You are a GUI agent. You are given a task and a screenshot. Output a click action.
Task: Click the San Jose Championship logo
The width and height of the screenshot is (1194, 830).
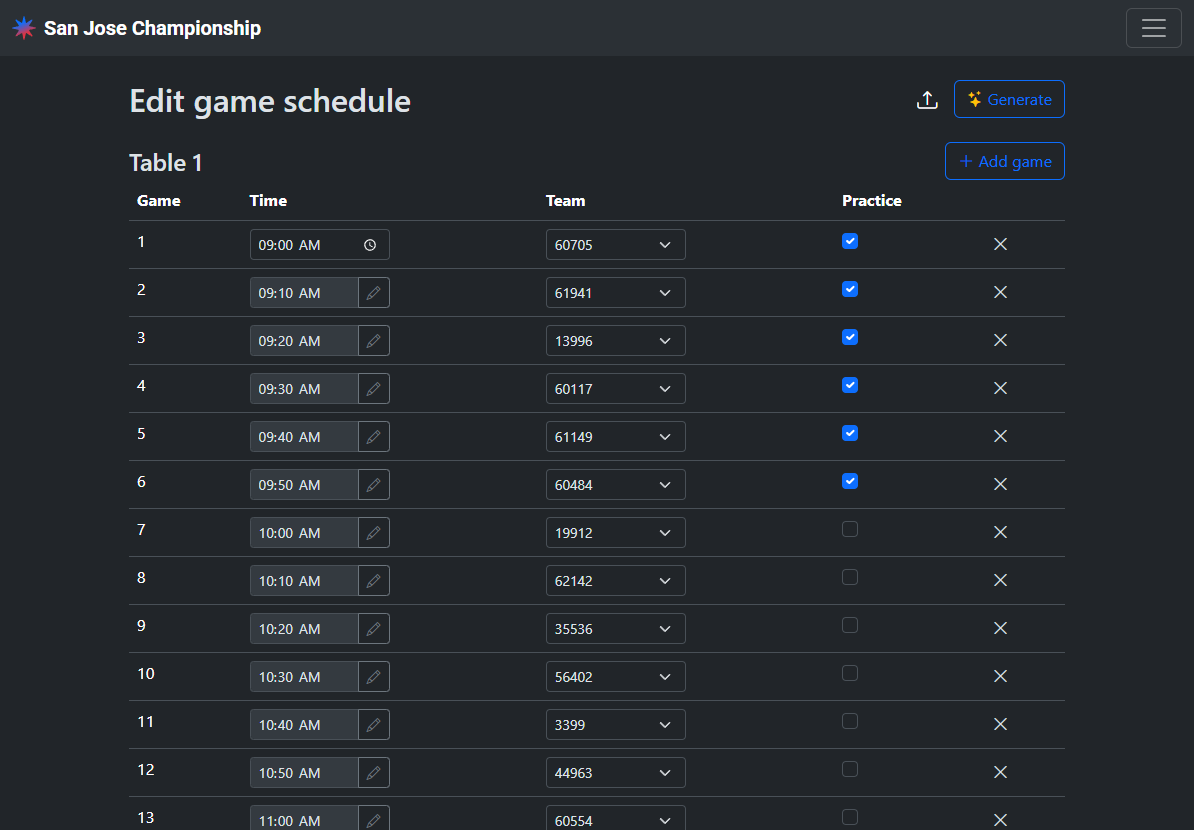pyautogui.click(x=24, y=28)
